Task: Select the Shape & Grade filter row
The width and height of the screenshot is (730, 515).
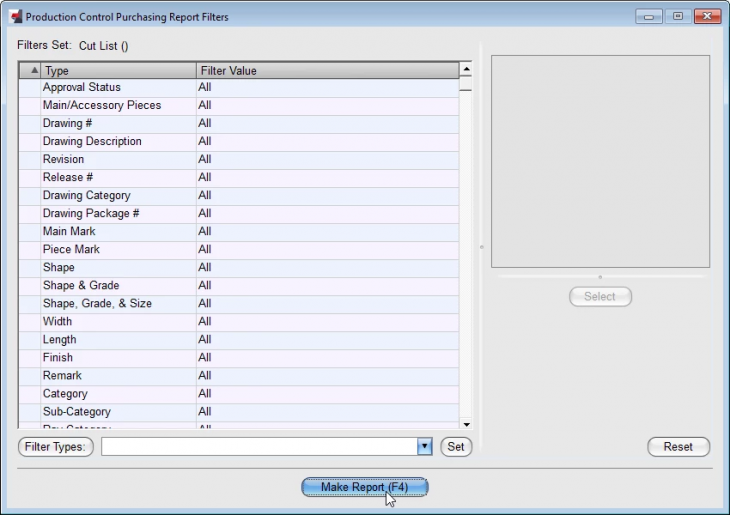Action: (x=239, y=285)
